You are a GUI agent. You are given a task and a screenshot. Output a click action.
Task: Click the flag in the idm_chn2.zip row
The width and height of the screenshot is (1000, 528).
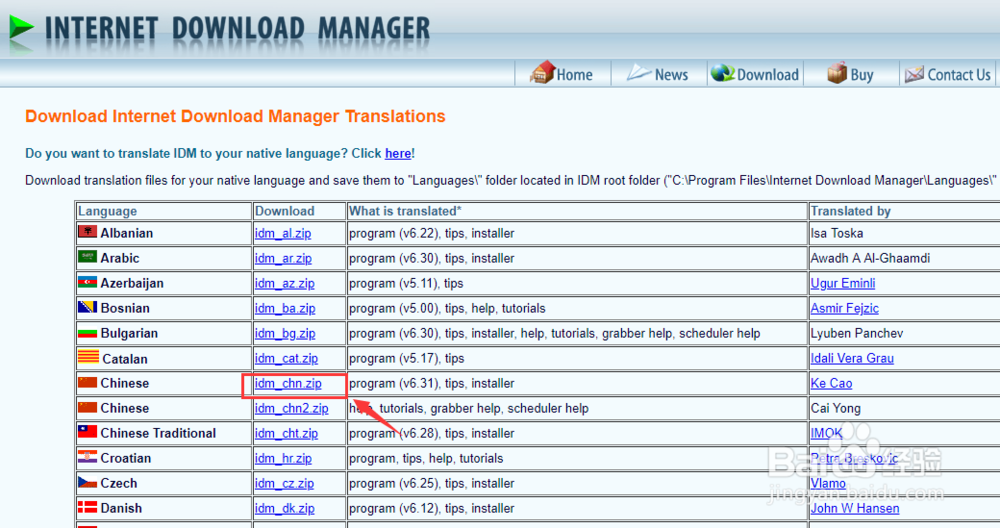(x=87, y=407)
